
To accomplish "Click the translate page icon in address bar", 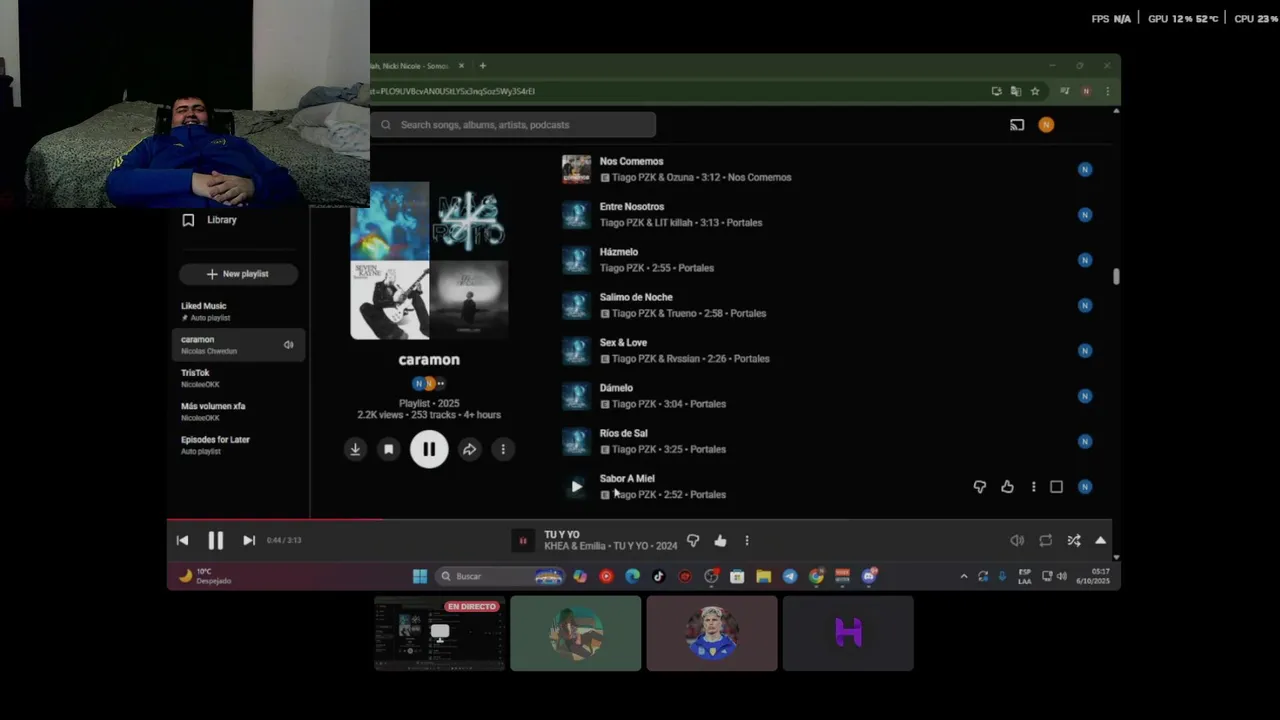I will coord(1016,91).
